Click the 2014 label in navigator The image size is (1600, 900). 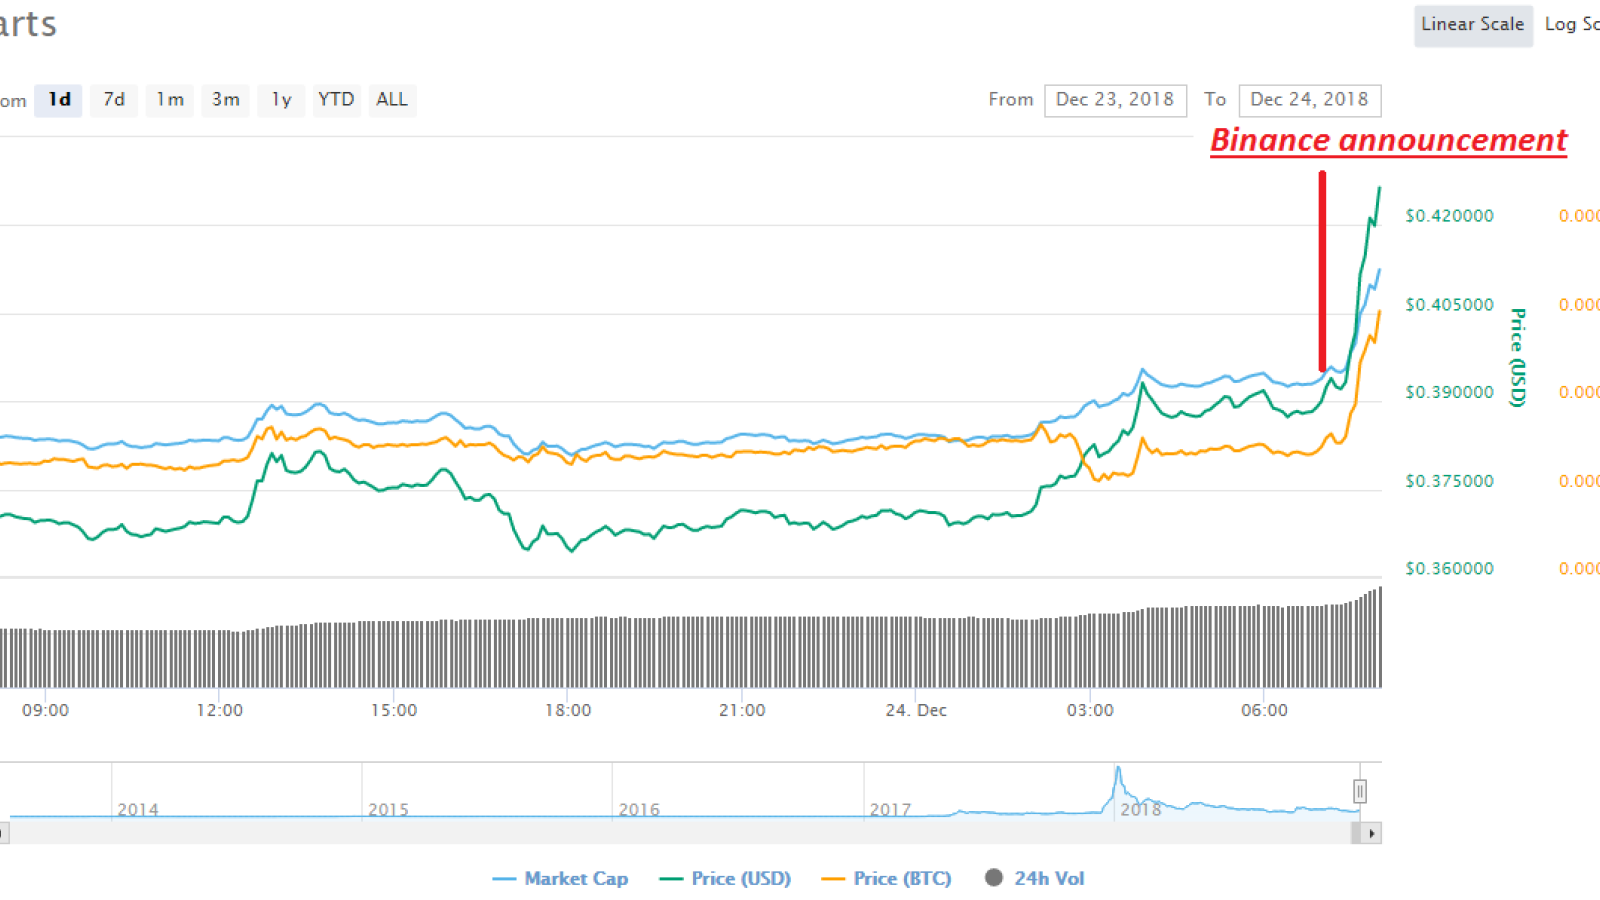[x=138, y=810]
